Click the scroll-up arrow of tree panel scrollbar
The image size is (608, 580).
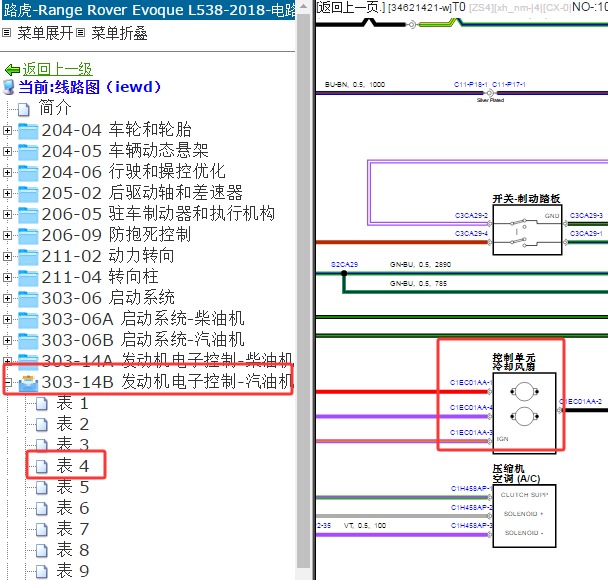304,6
